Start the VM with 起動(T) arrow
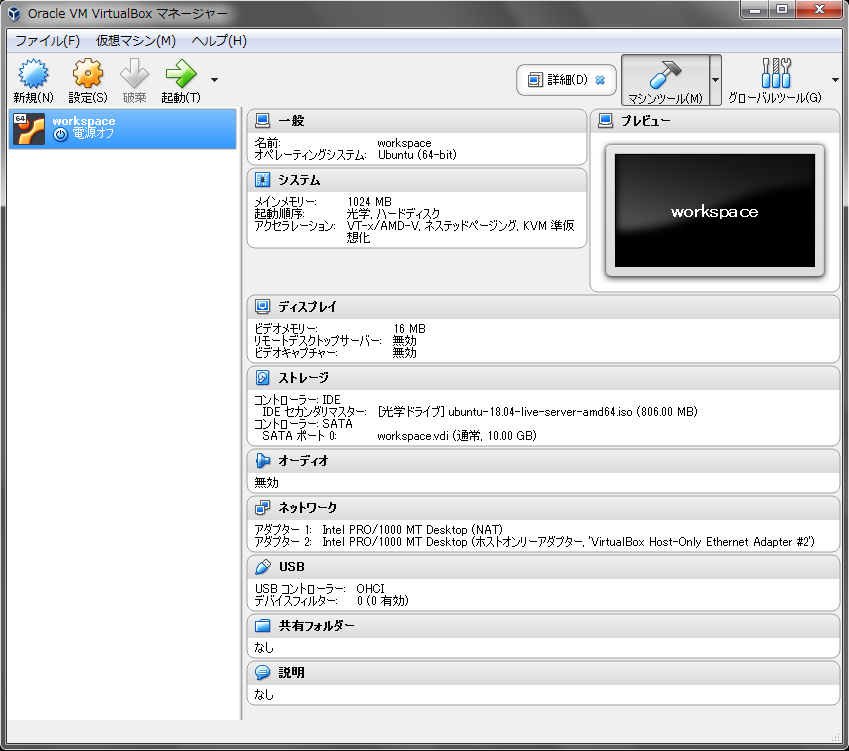Screen dimensions: 849x751 click(x=181, y=74)
